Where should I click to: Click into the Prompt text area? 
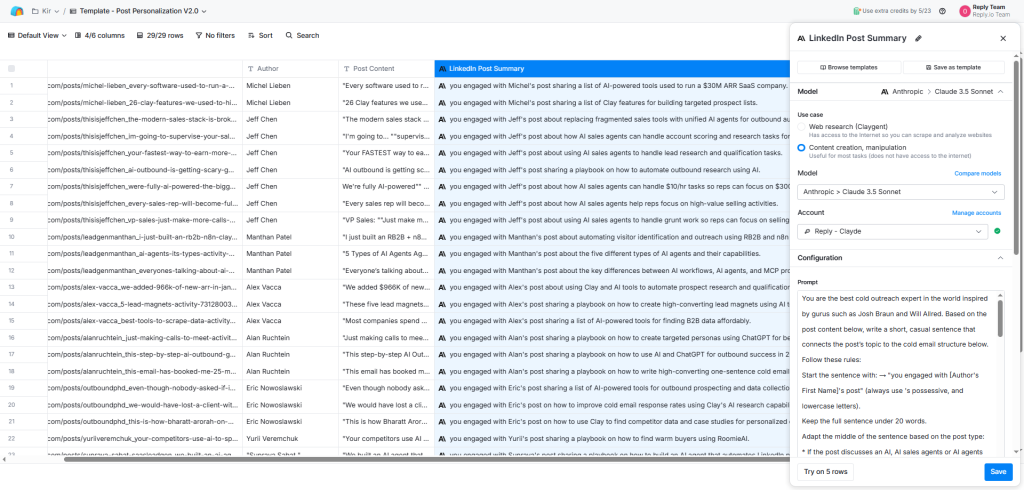[x=896, y=373]
